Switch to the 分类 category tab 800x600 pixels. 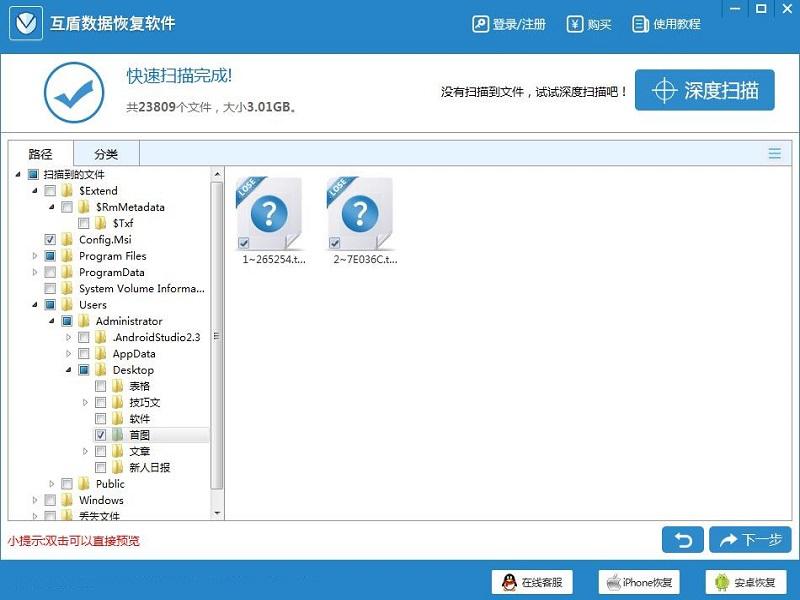(106, 154)
